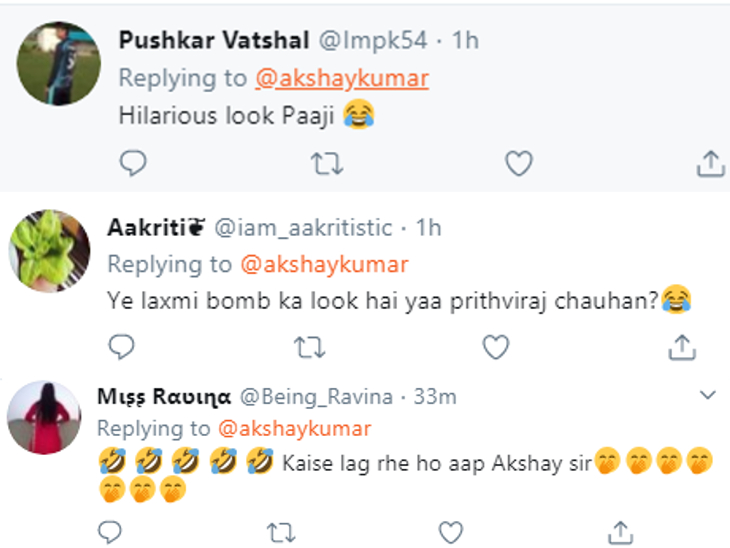Share Pushkar Vatshal's tweet
The image size is (730, 548).
click(709, 163)
